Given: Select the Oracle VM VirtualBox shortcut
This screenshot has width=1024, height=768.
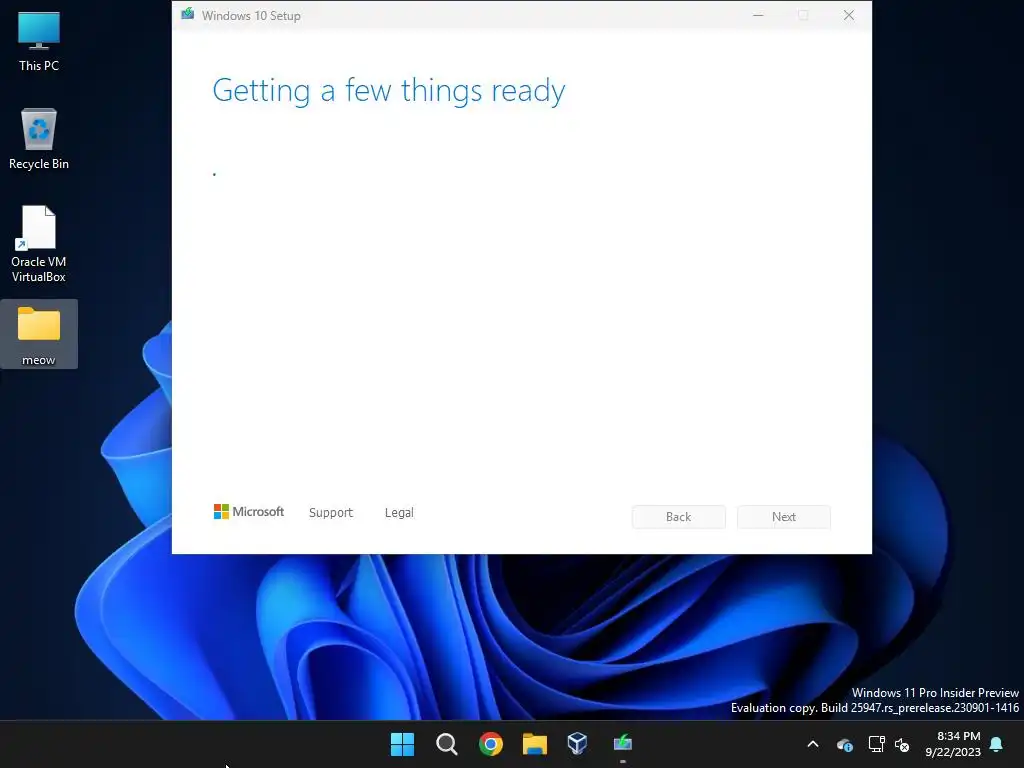Looking at the screenshot, I should tap(39, 244).
